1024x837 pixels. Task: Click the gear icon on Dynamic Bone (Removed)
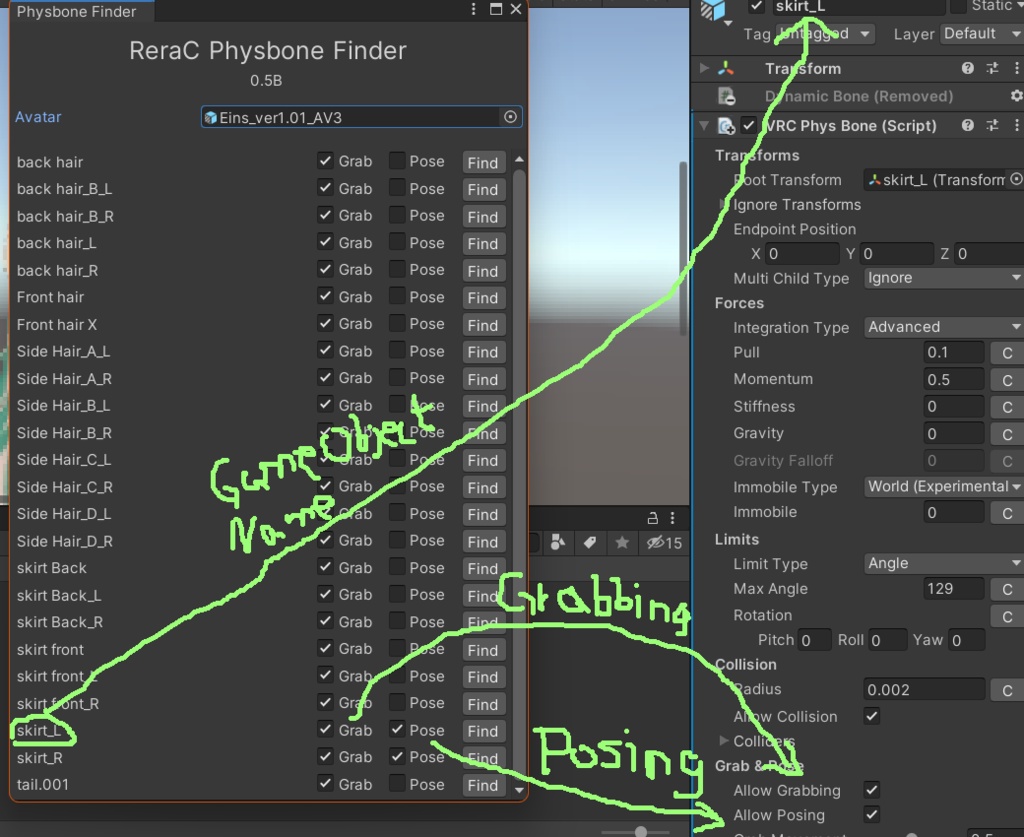[x=1016, y=96]
